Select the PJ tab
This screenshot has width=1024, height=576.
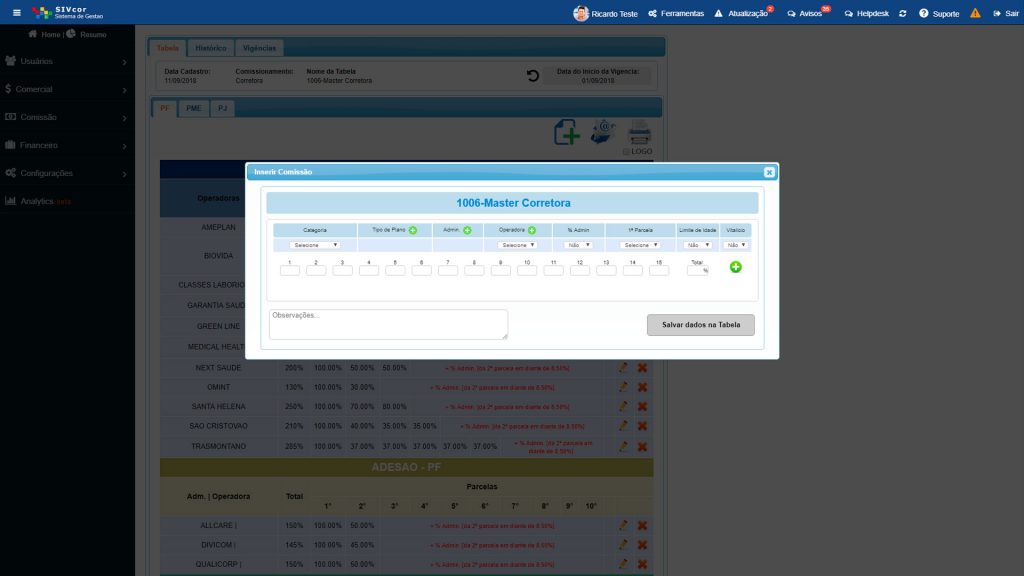click(223, 108)
